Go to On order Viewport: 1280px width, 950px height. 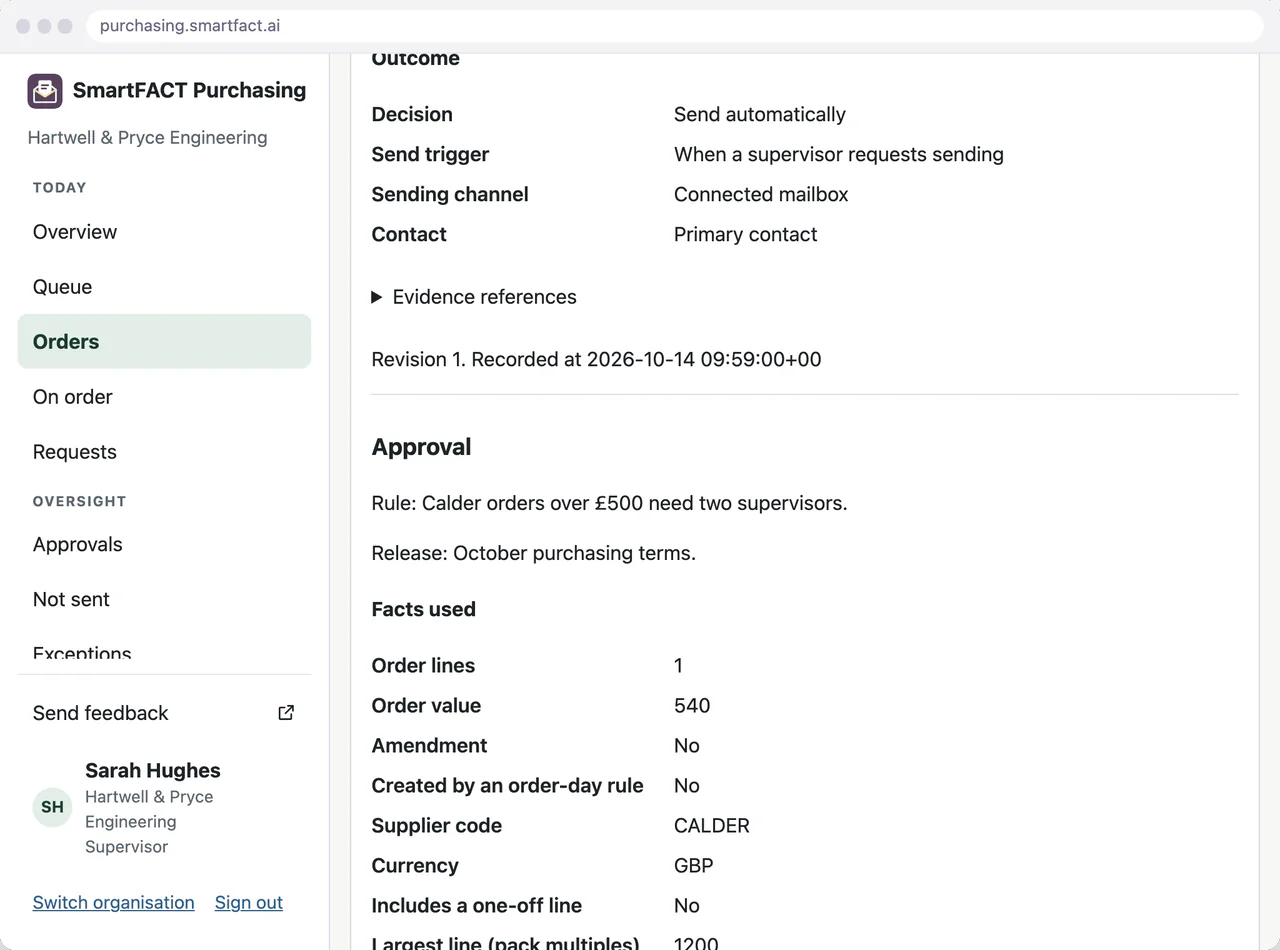164,397
